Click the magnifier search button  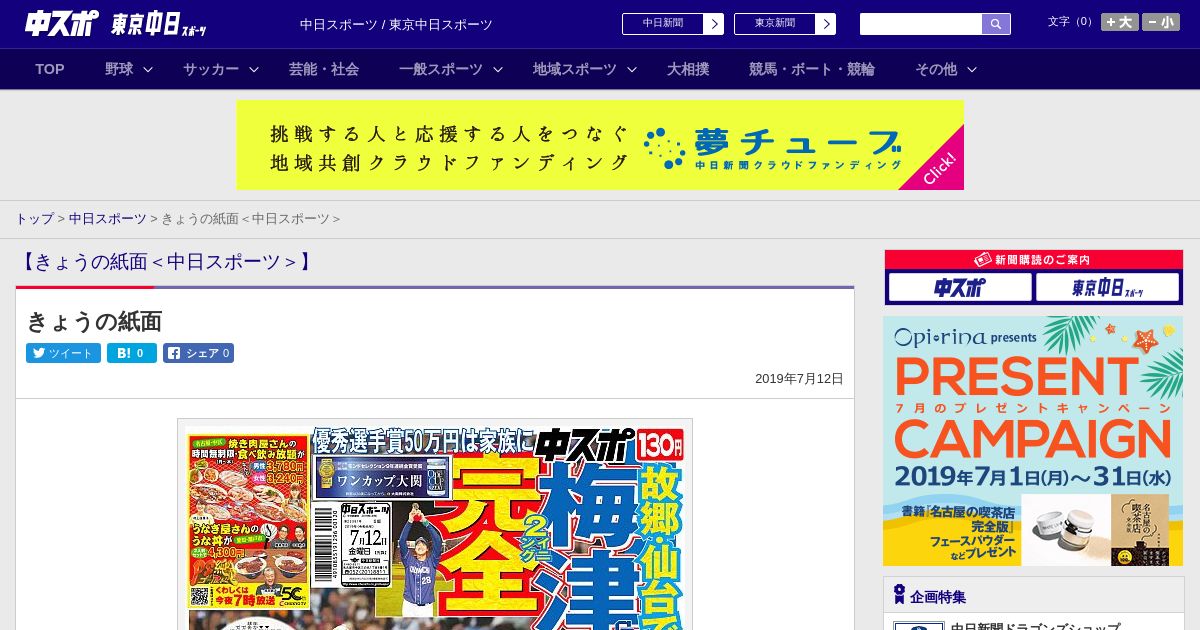pyautogui.click(x=996, y=24)
